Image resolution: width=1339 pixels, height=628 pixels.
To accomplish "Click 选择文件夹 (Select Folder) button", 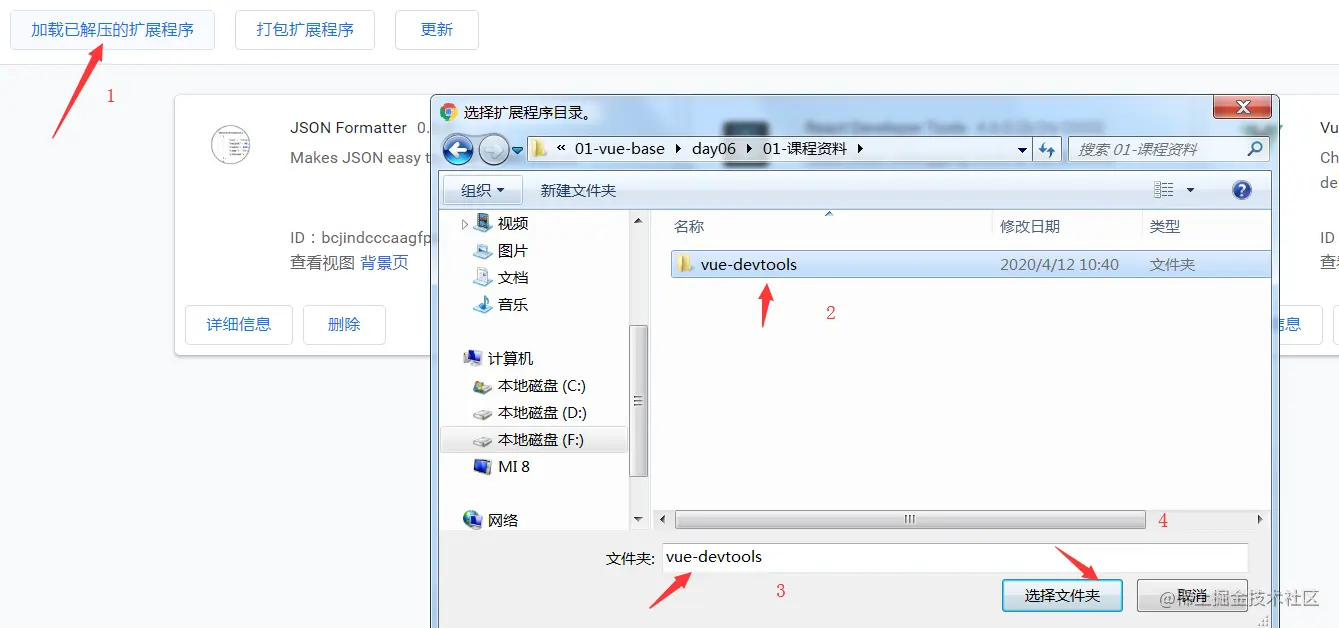I will (1062, 595).
